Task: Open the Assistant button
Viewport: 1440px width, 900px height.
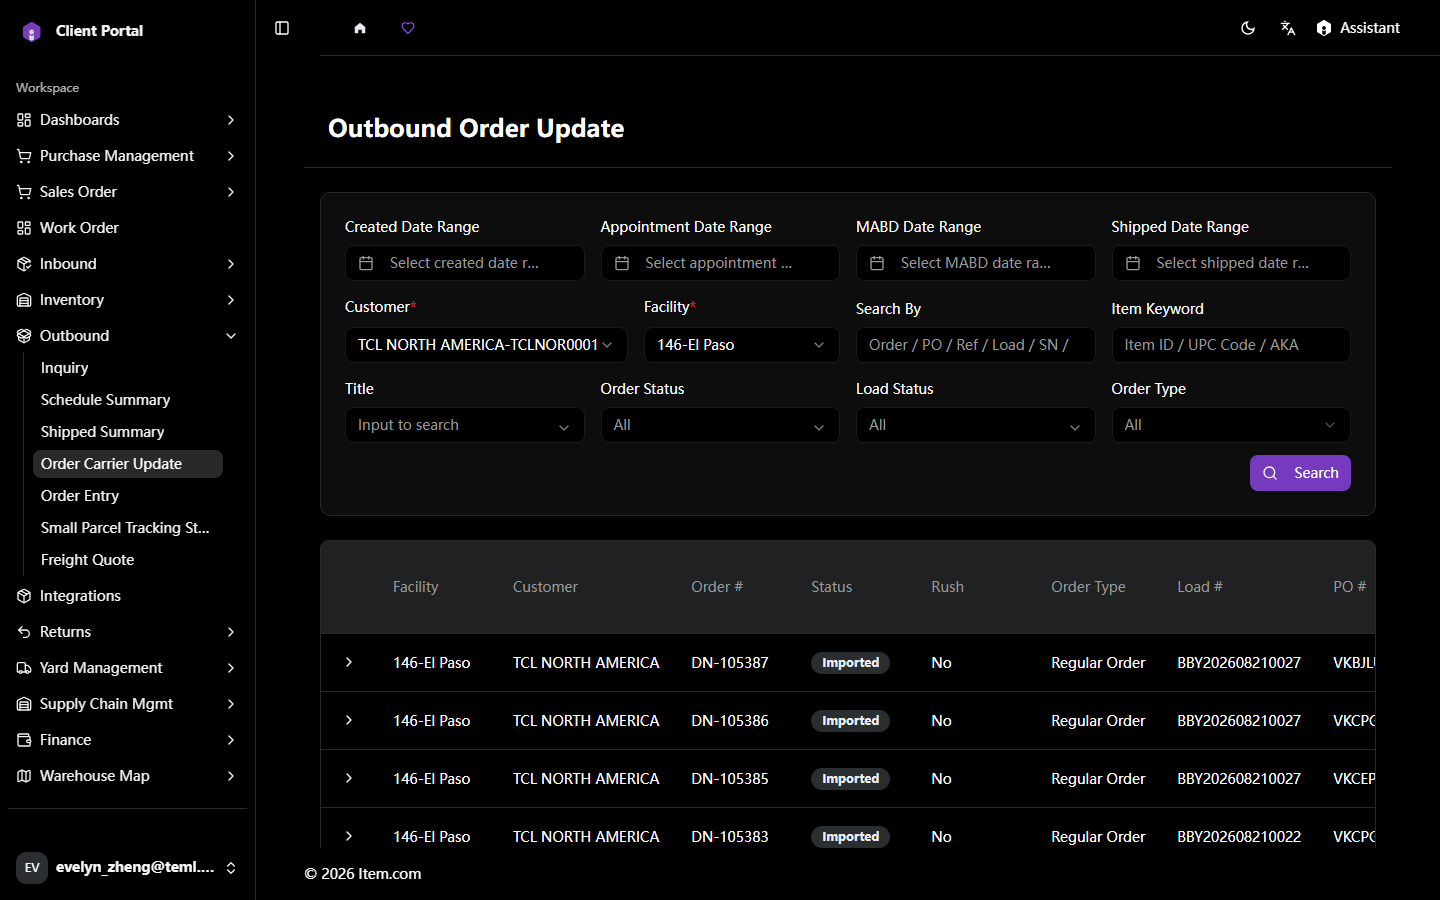Action: [1358, 28]
